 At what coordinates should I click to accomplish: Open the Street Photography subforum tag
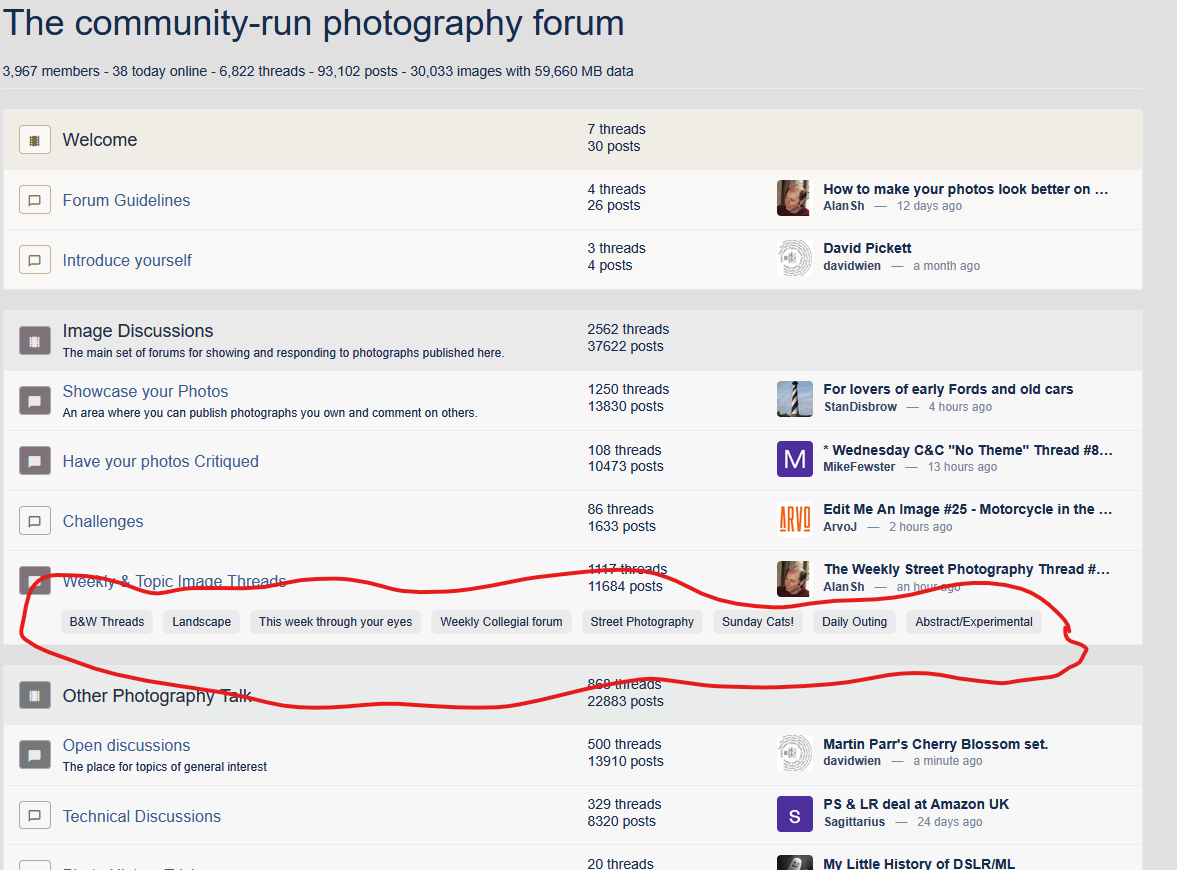point(642,622)
